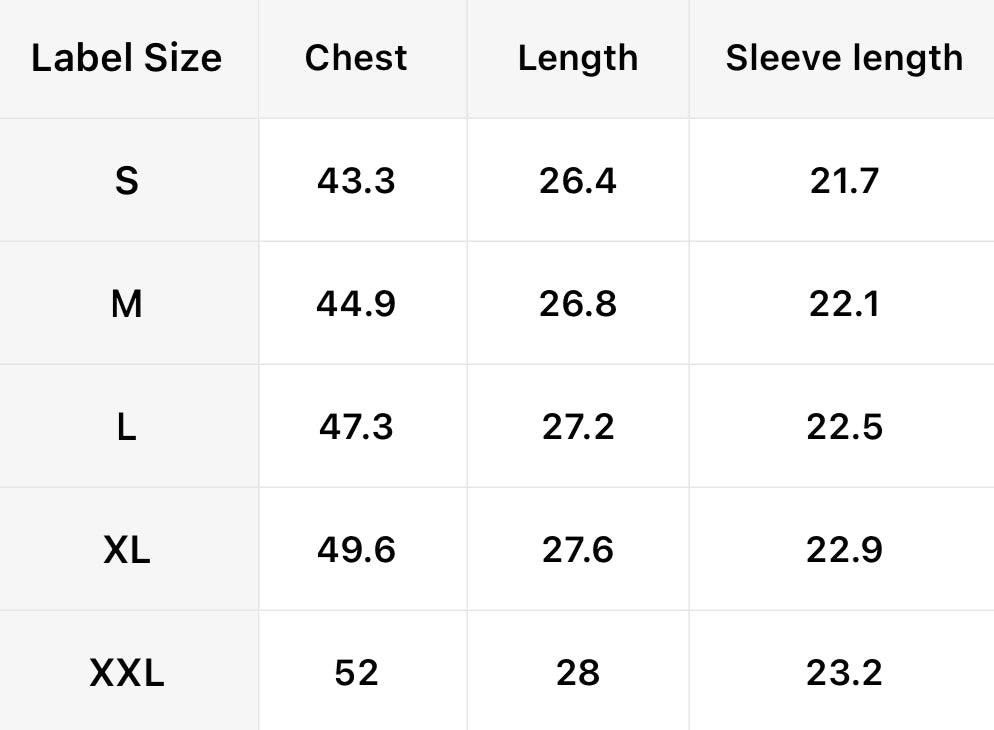Select the L size row label
The image size is (994, 730).
pos(126,427)
